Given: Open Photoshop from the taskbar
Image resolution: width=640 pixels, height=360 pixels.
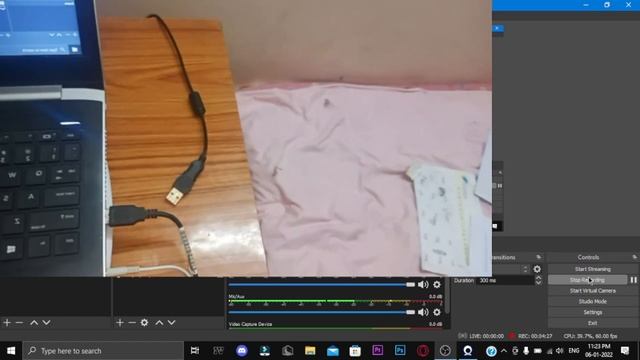Looking at the screenshot, I should point(400,351).
